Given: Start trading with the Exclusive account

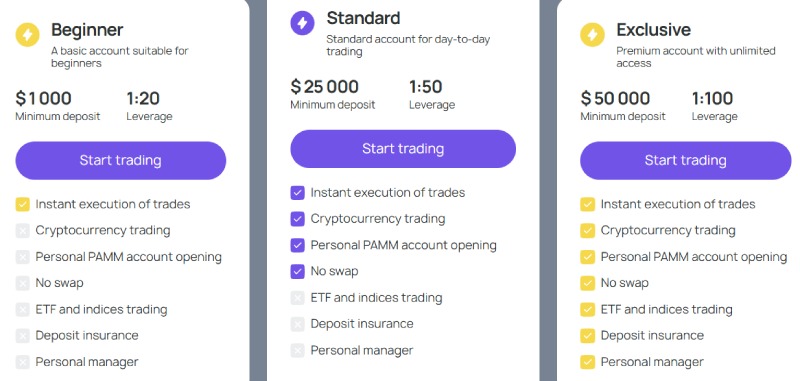Looking at the screenshot, I should [685, 161].
